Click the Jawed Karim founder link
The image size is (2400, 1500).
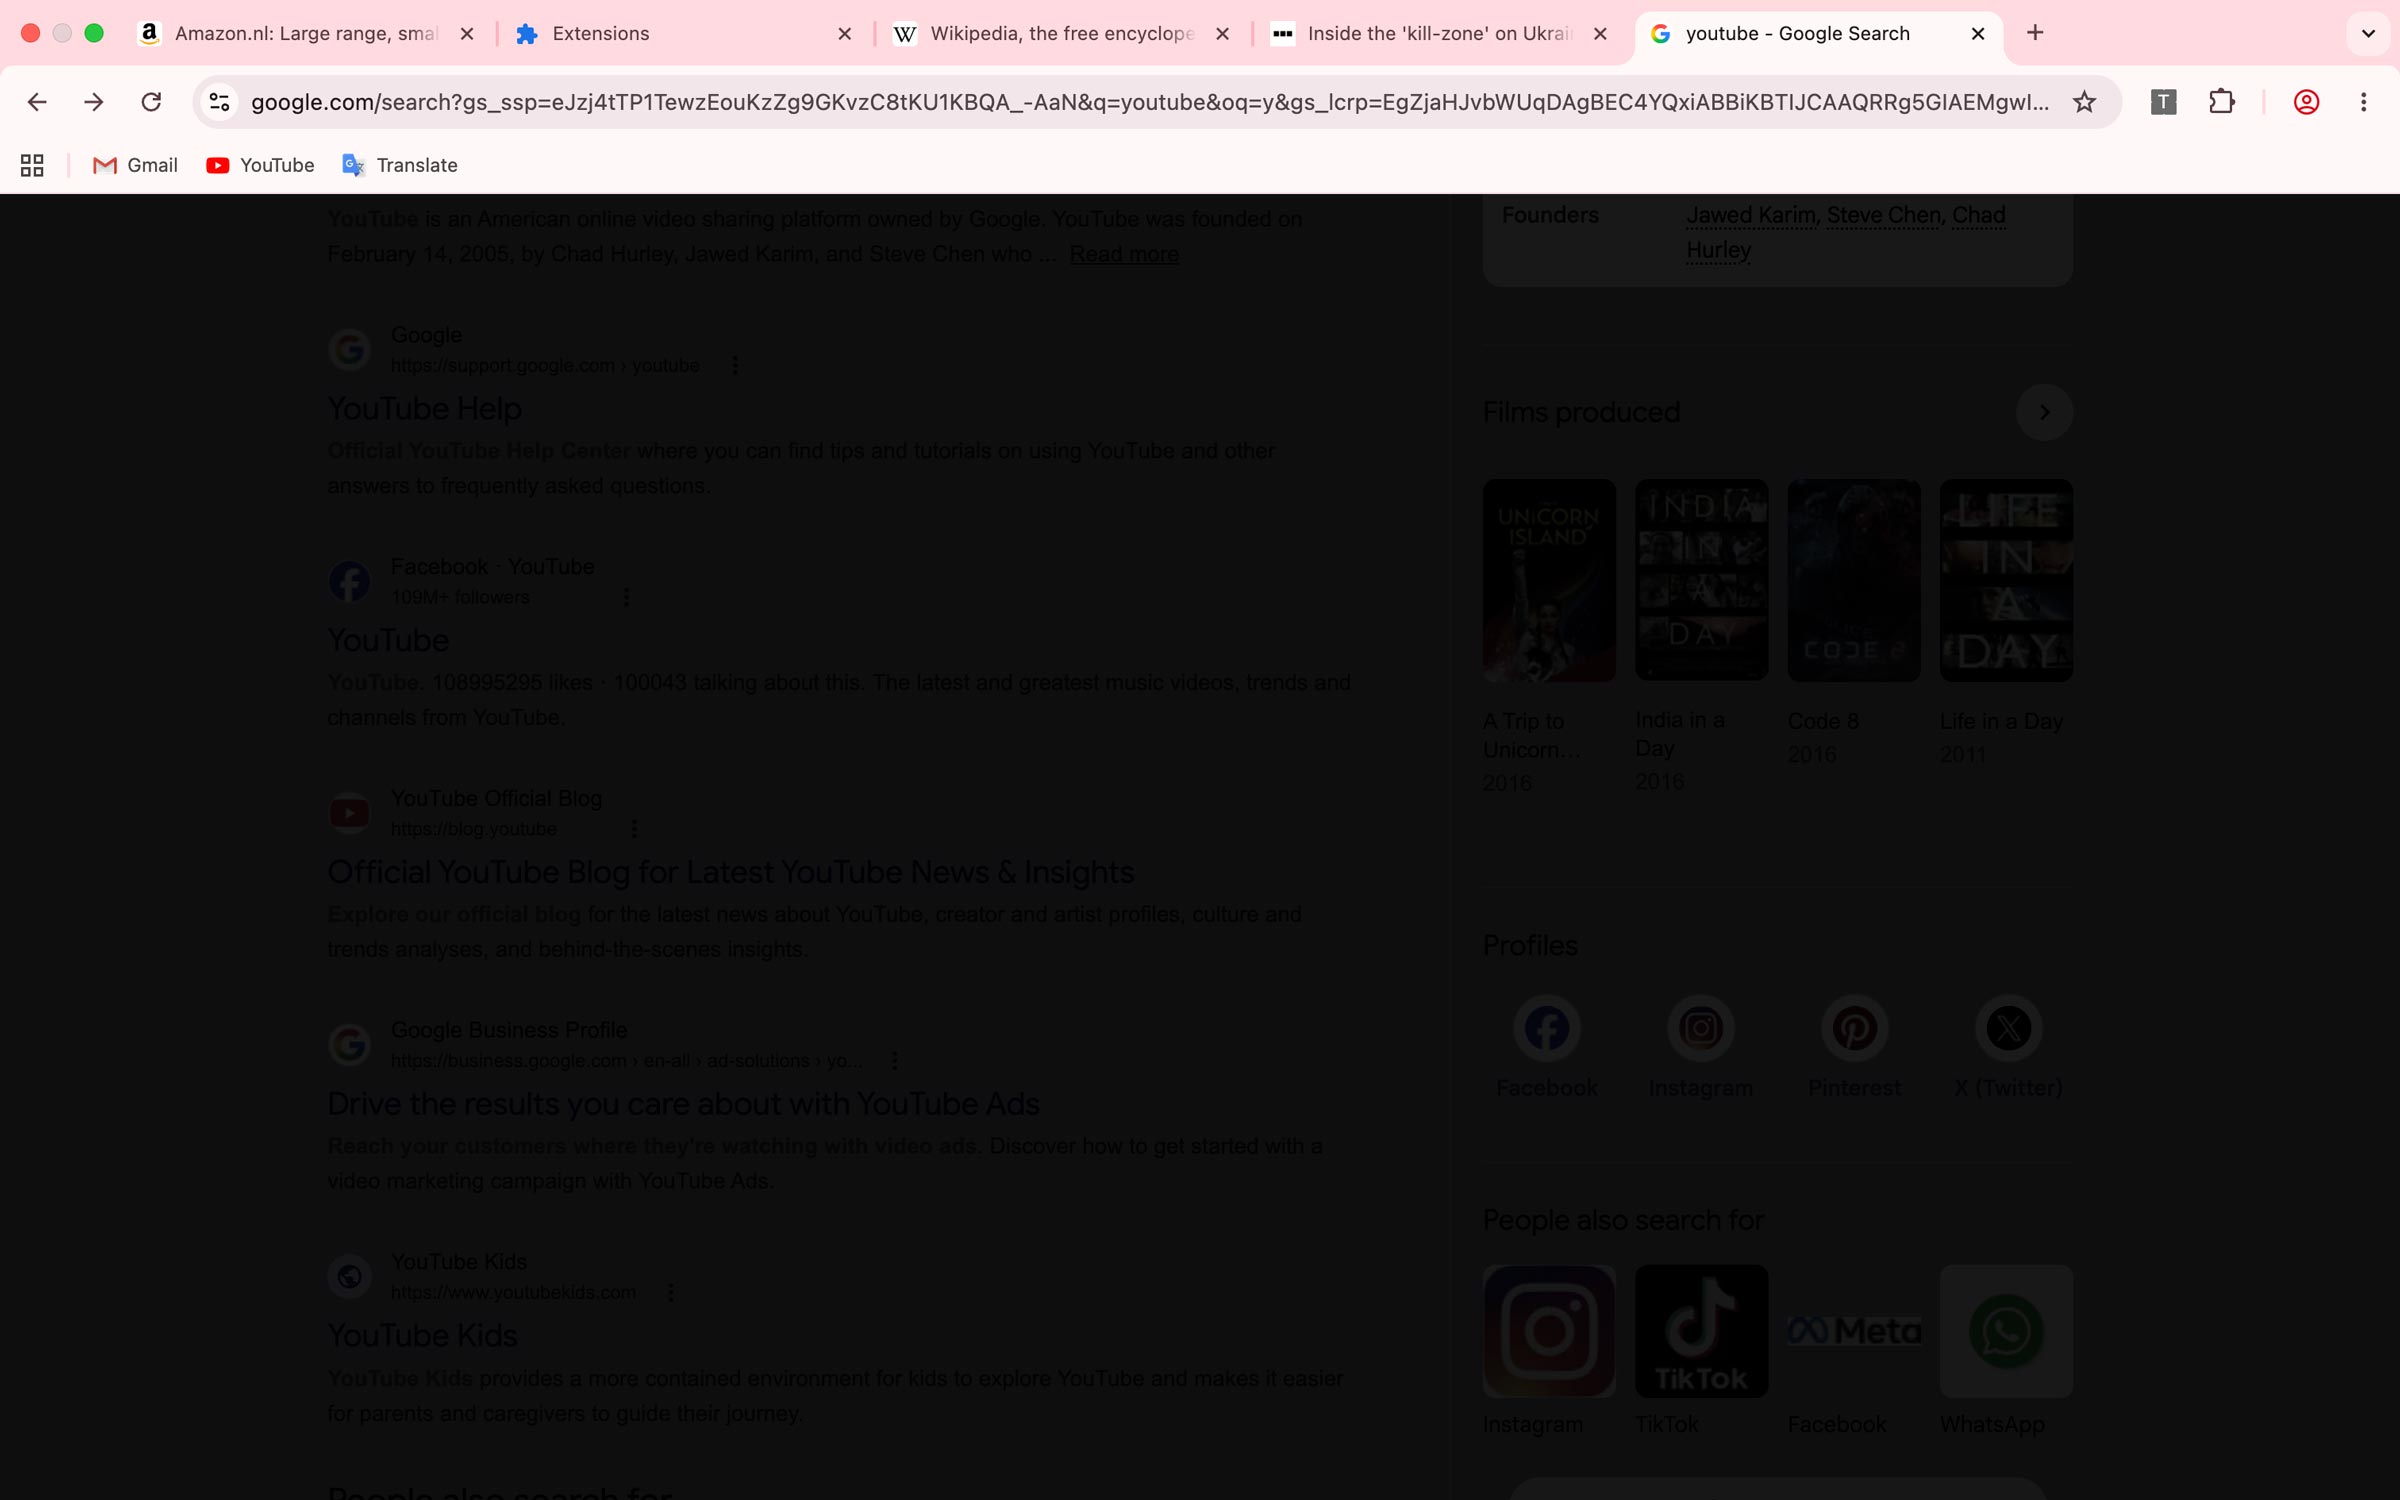click(x=1751, y=215)
